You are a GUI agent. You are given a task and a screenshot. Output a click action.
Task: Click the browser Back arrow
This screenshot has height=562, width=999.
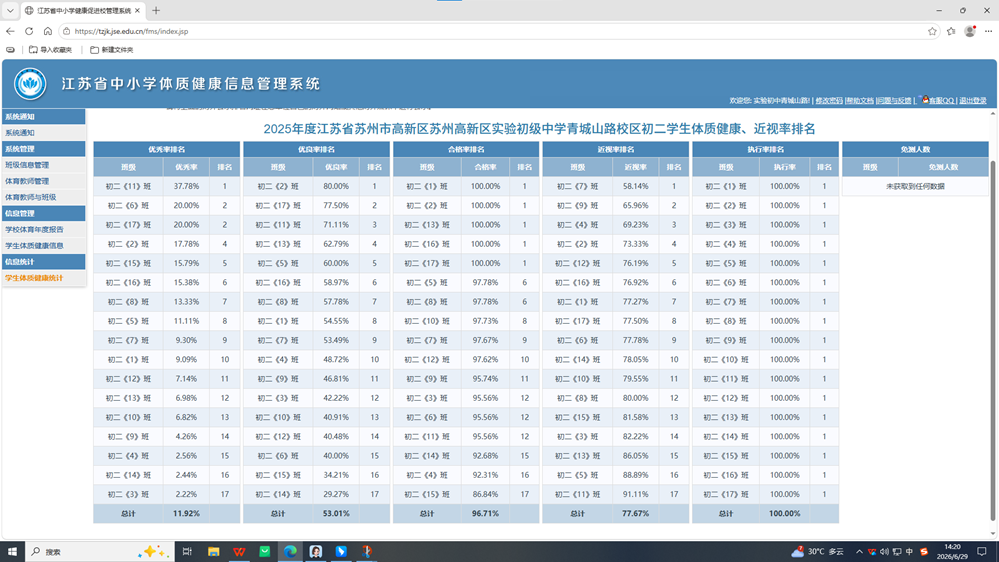(x=10, y=31)
